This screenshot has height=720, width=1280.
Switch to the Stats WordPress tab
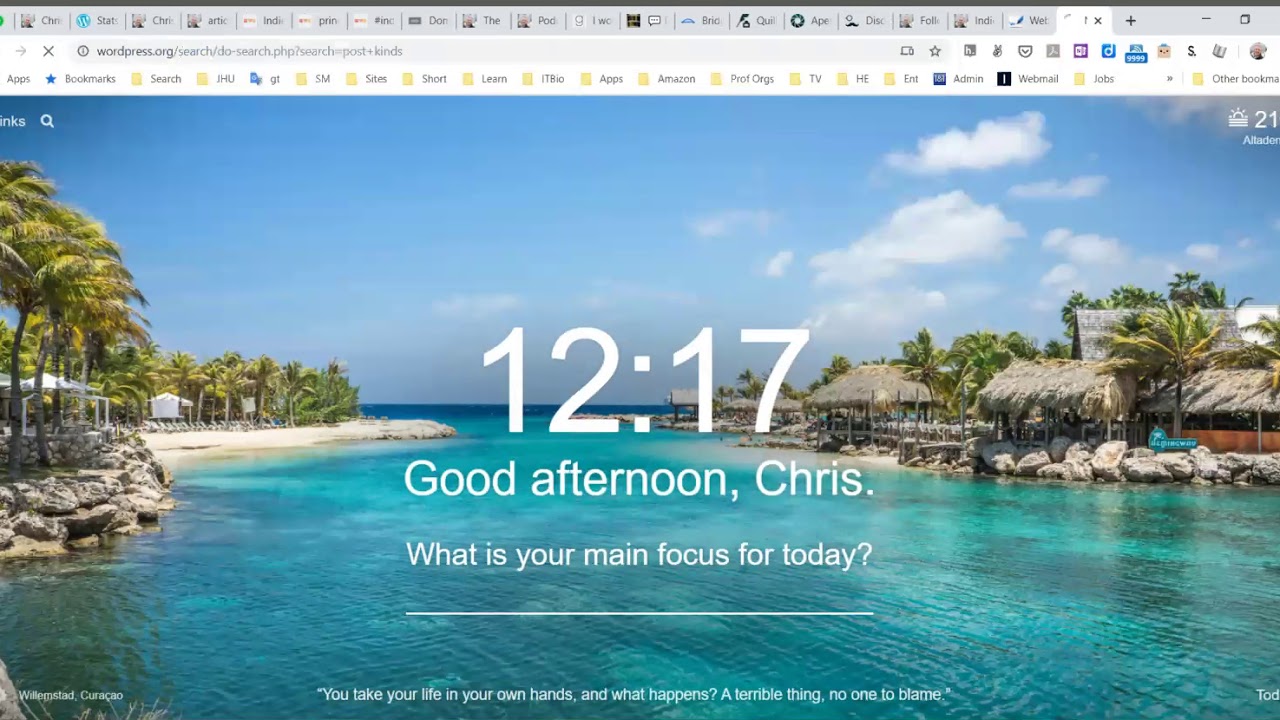(96, 20)
